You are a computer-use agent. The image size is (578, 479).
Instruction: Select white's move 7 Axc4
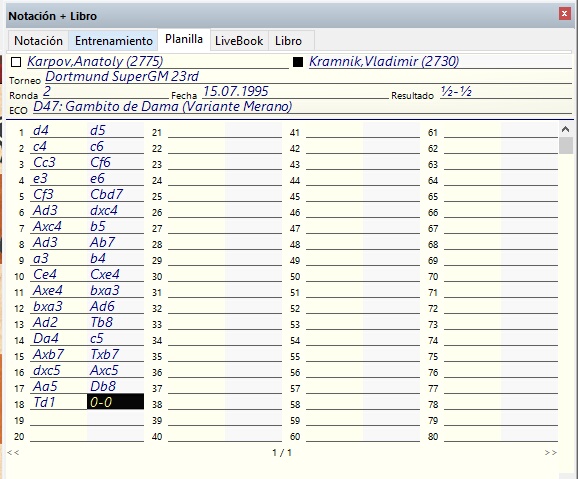coord(48,226)
